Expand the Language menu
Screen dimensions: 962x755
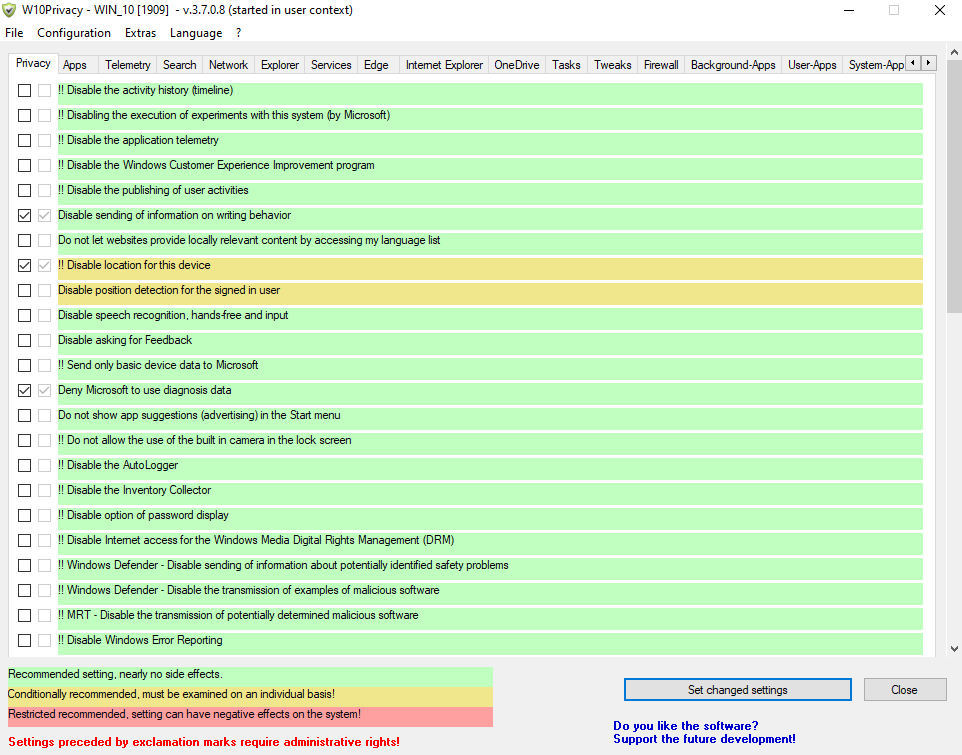click(196, 33)
